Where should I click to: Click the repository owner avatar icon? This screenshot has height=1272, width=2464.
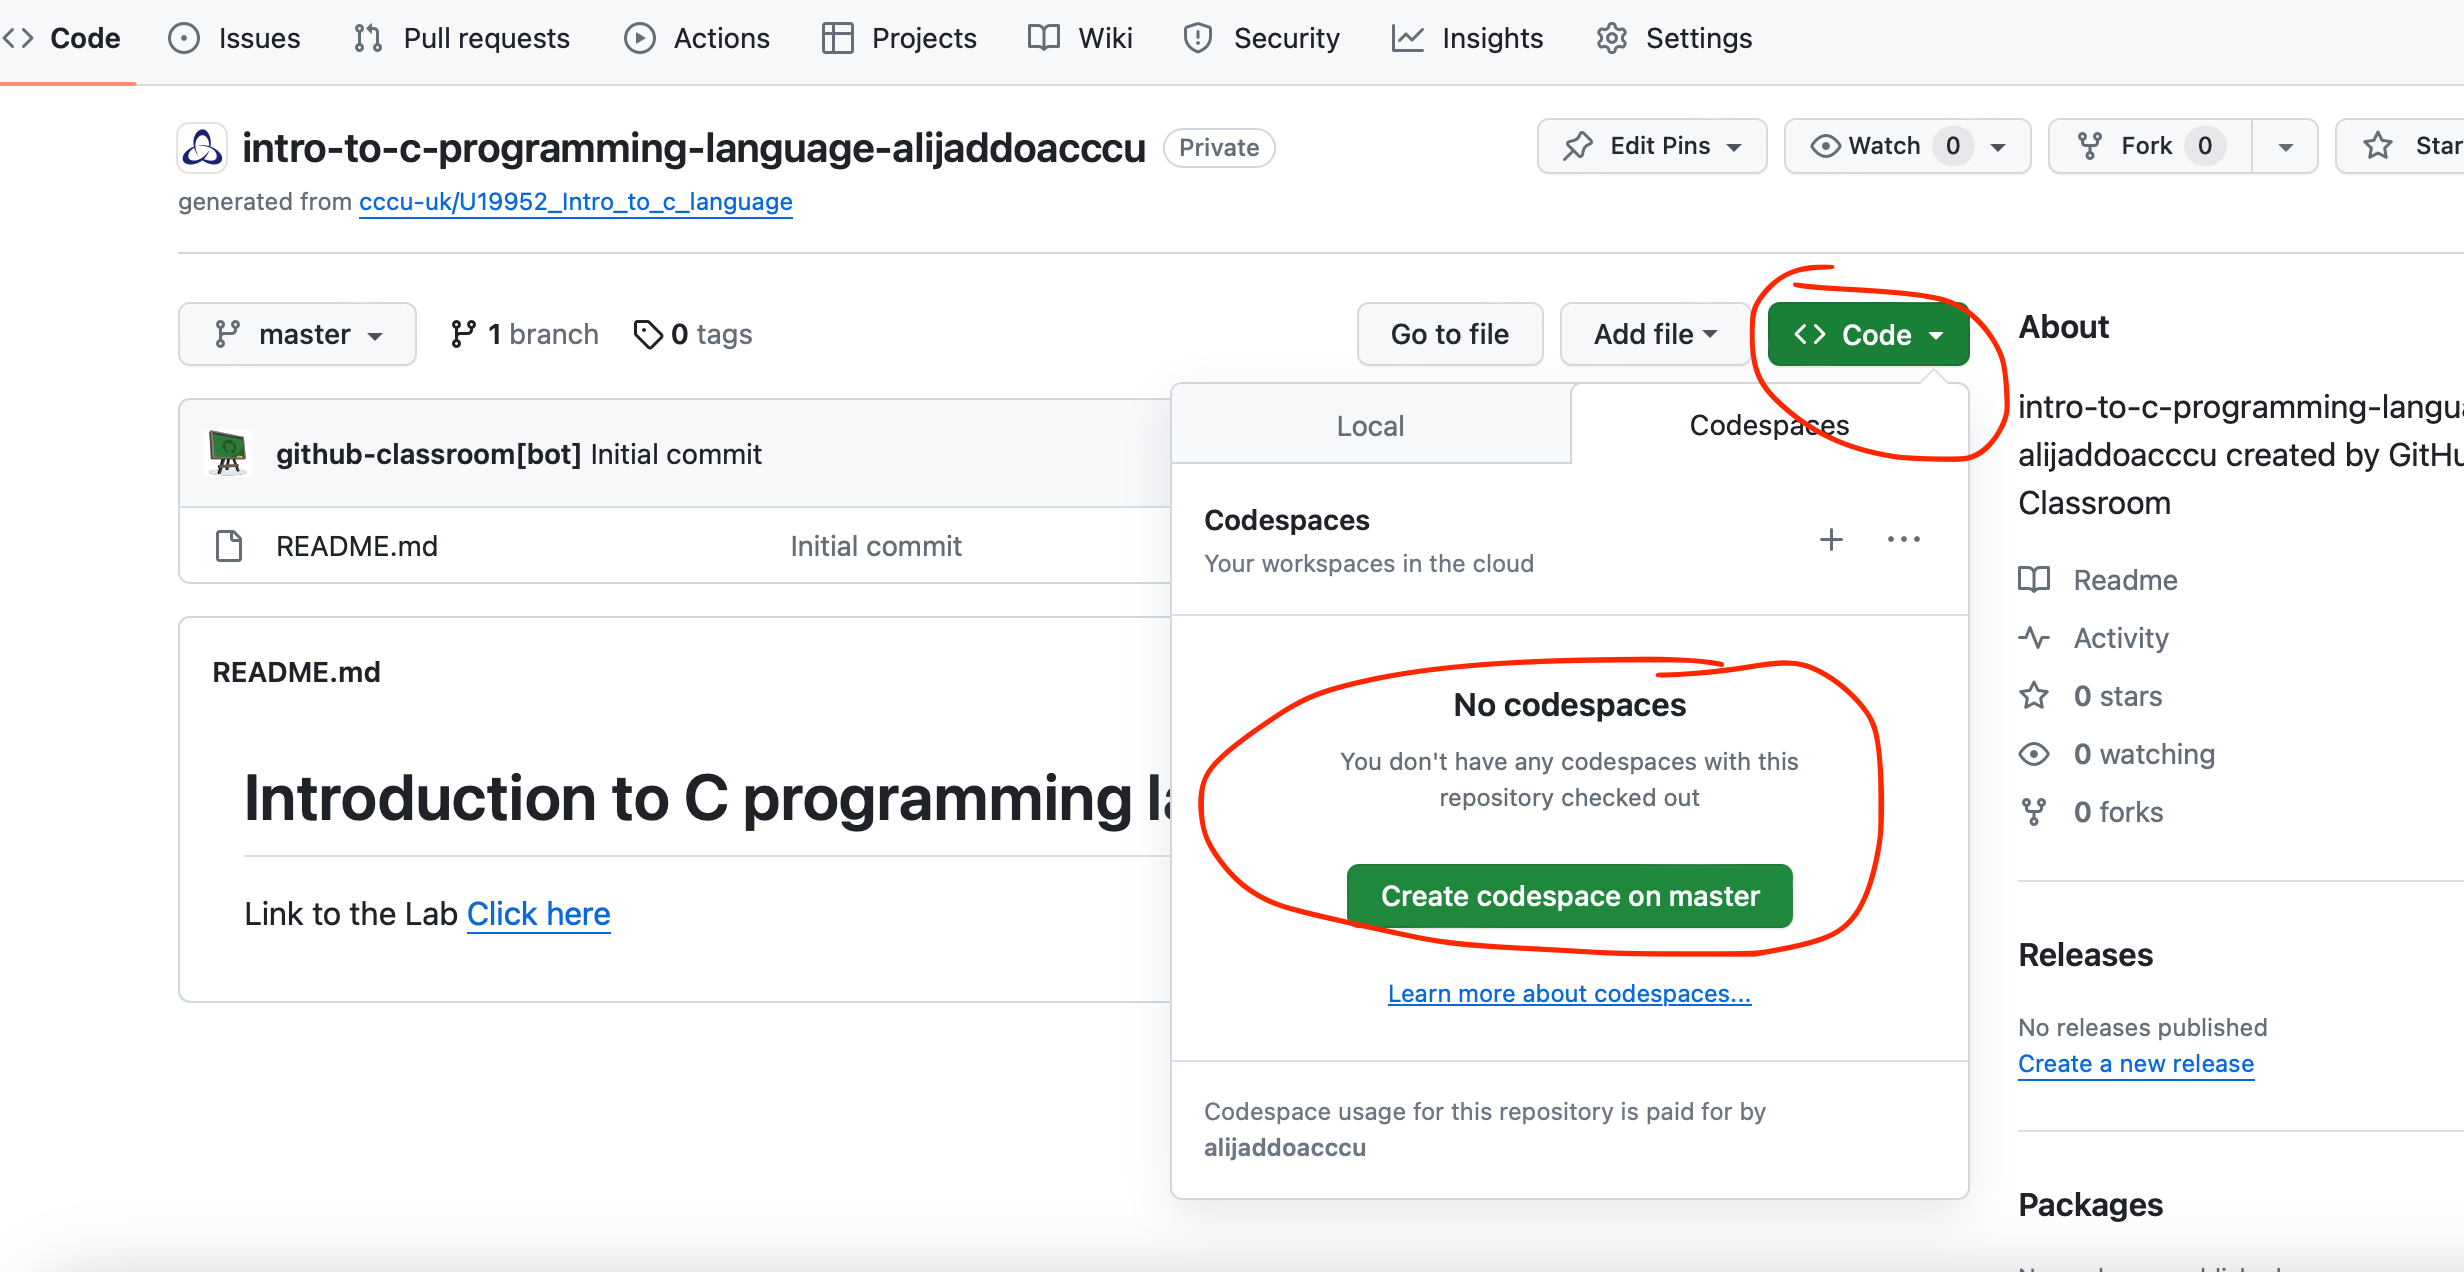click(202, 147)
